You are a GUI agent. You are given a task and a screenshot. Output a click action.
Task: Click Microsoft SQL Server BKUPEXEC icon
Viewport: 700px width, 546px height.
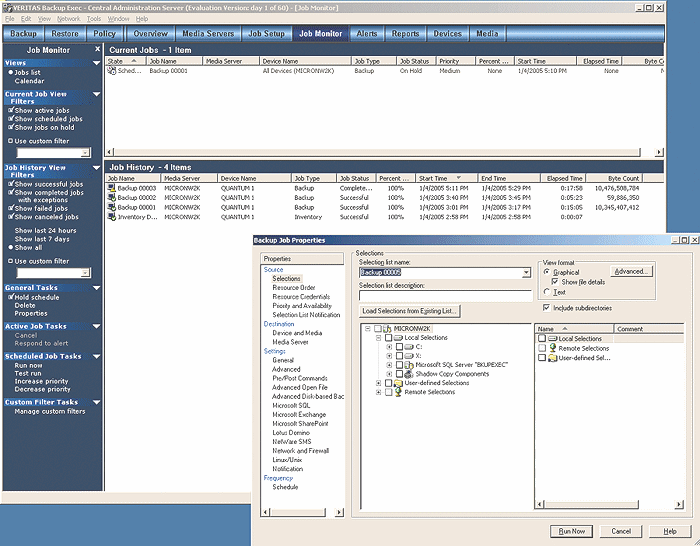(x=409, y=365)
